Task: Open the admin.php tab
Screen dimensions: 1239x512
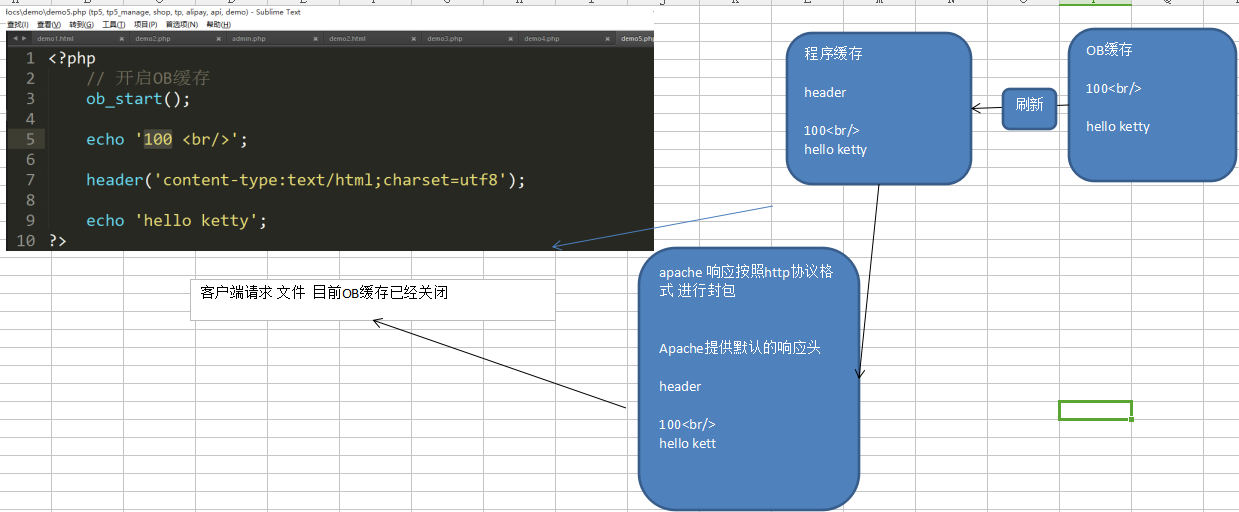Action: click(x=249, y=39)
